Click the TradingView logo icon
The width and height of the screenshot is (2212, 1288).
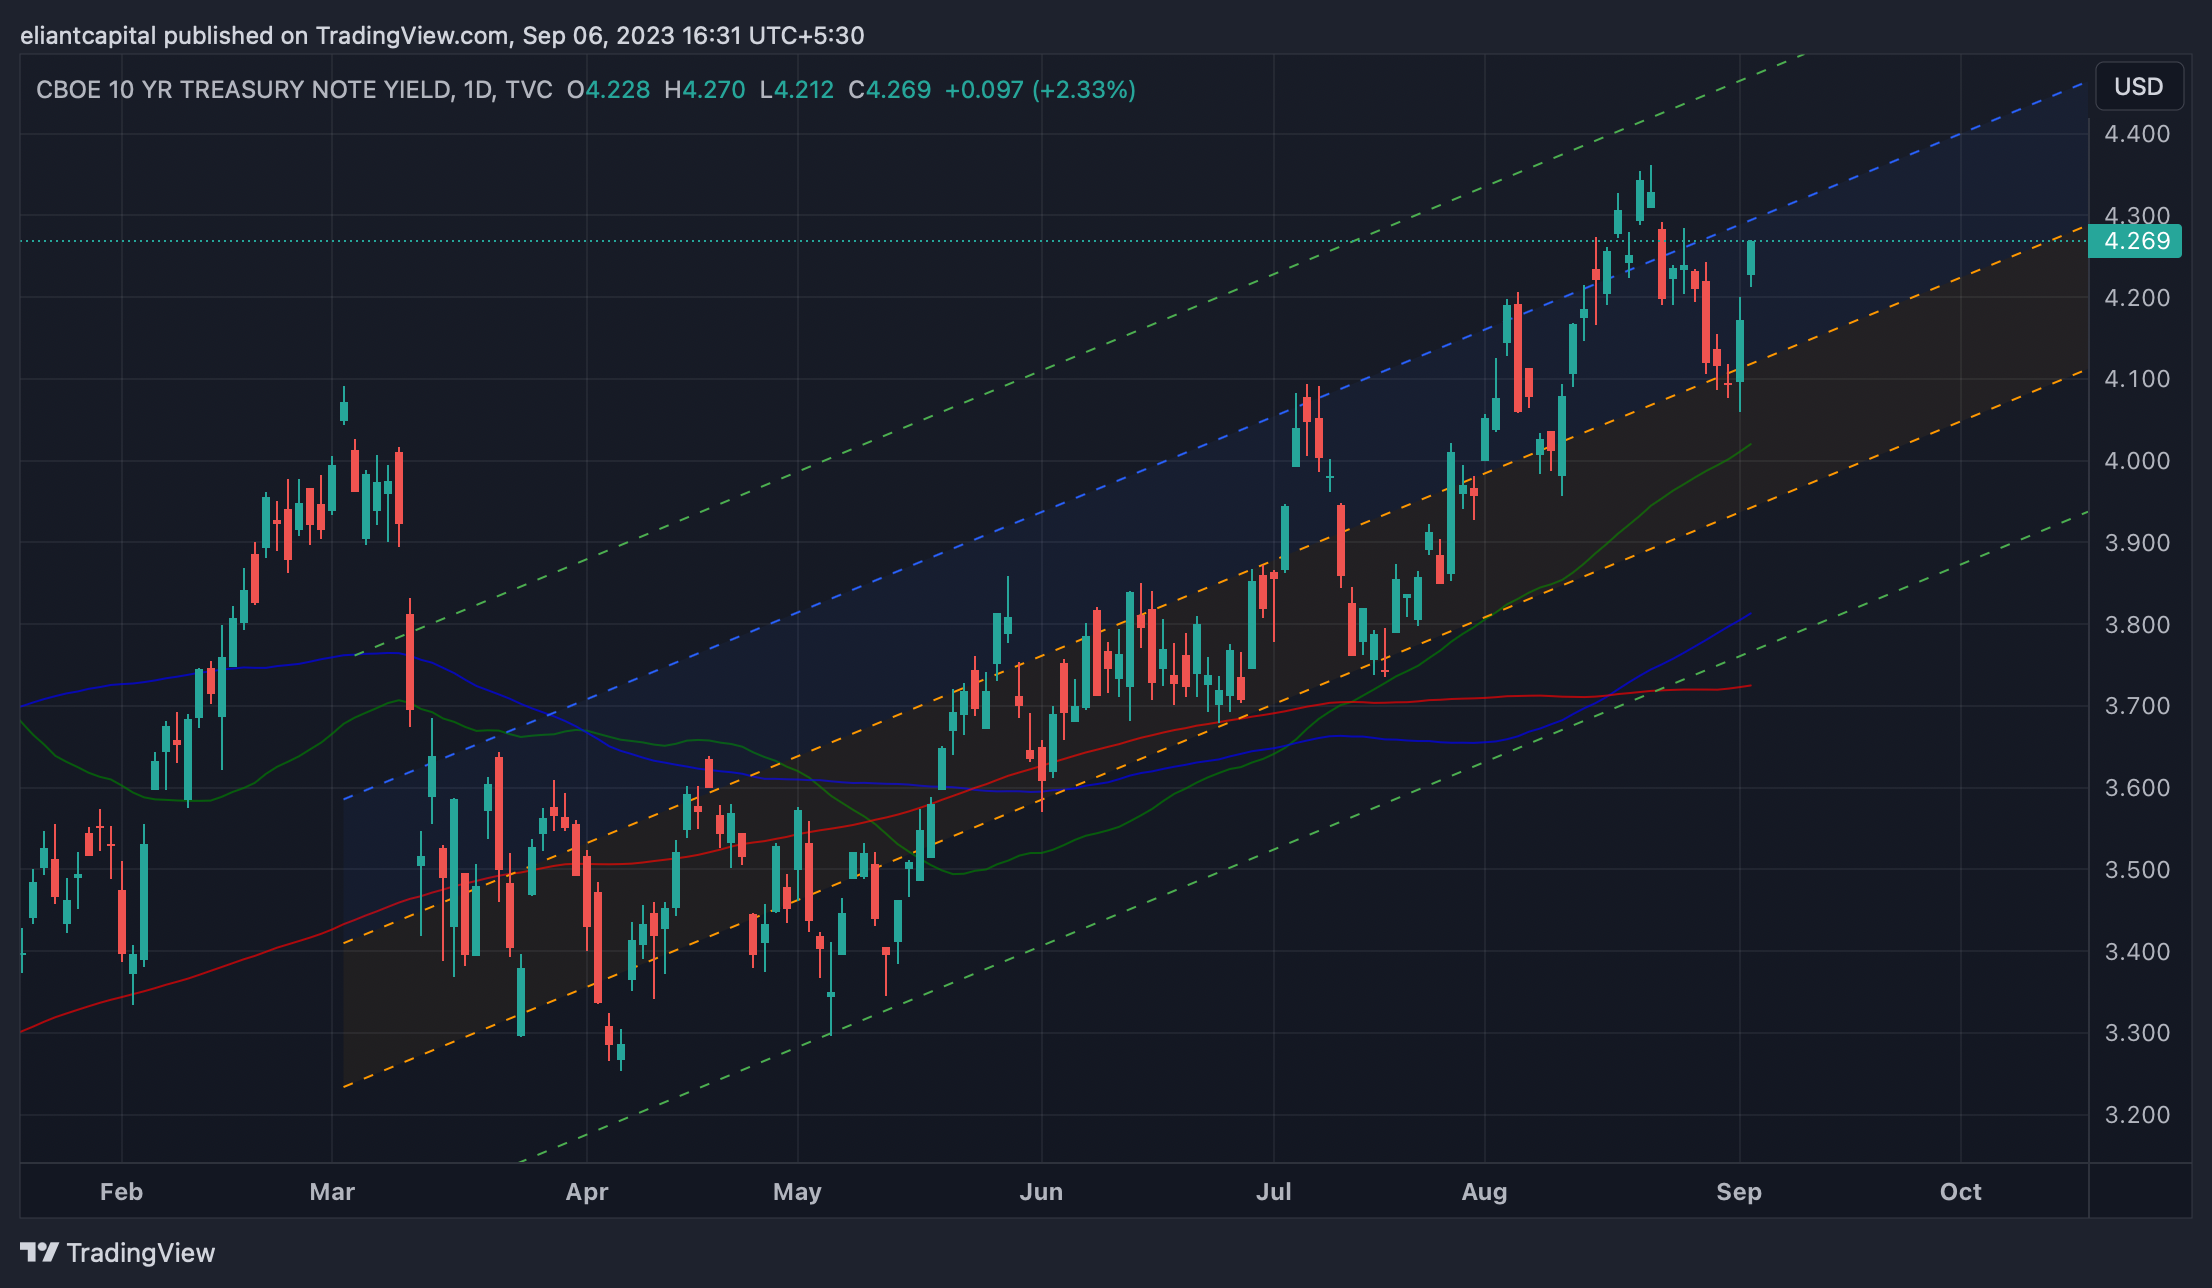click(x=40, y=1252)
